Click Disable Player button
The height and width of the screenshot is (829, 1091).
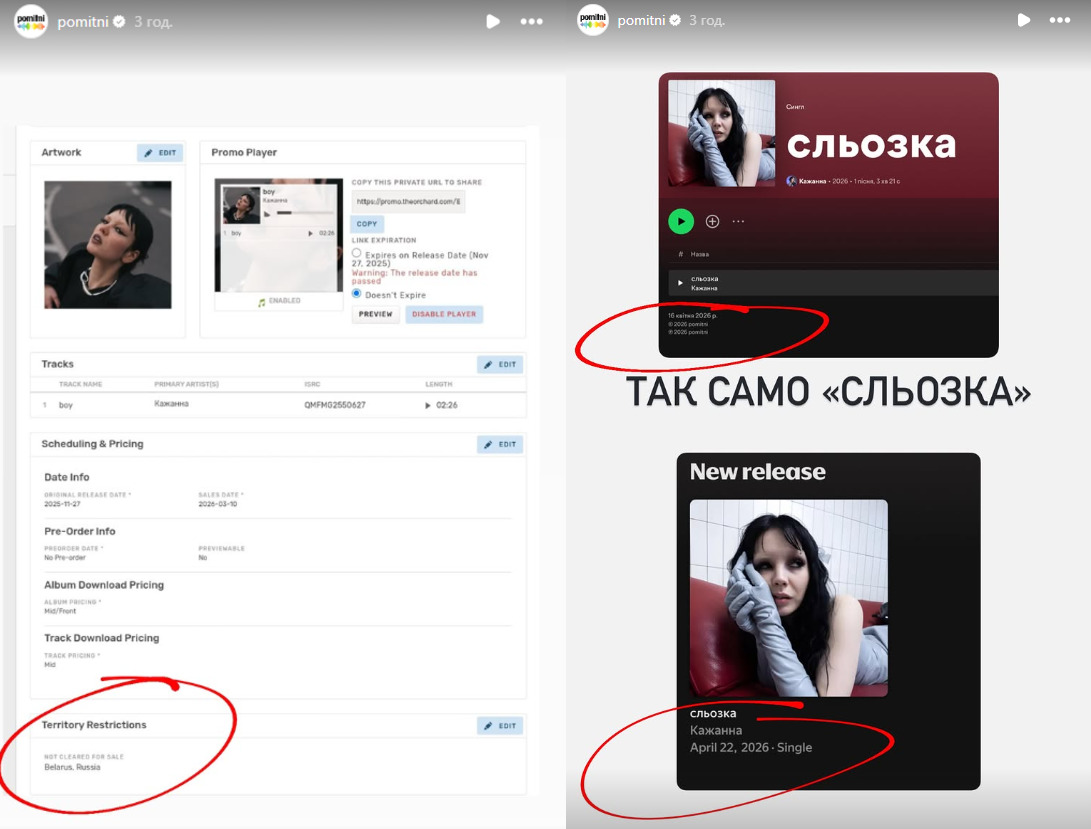(444, 315)
